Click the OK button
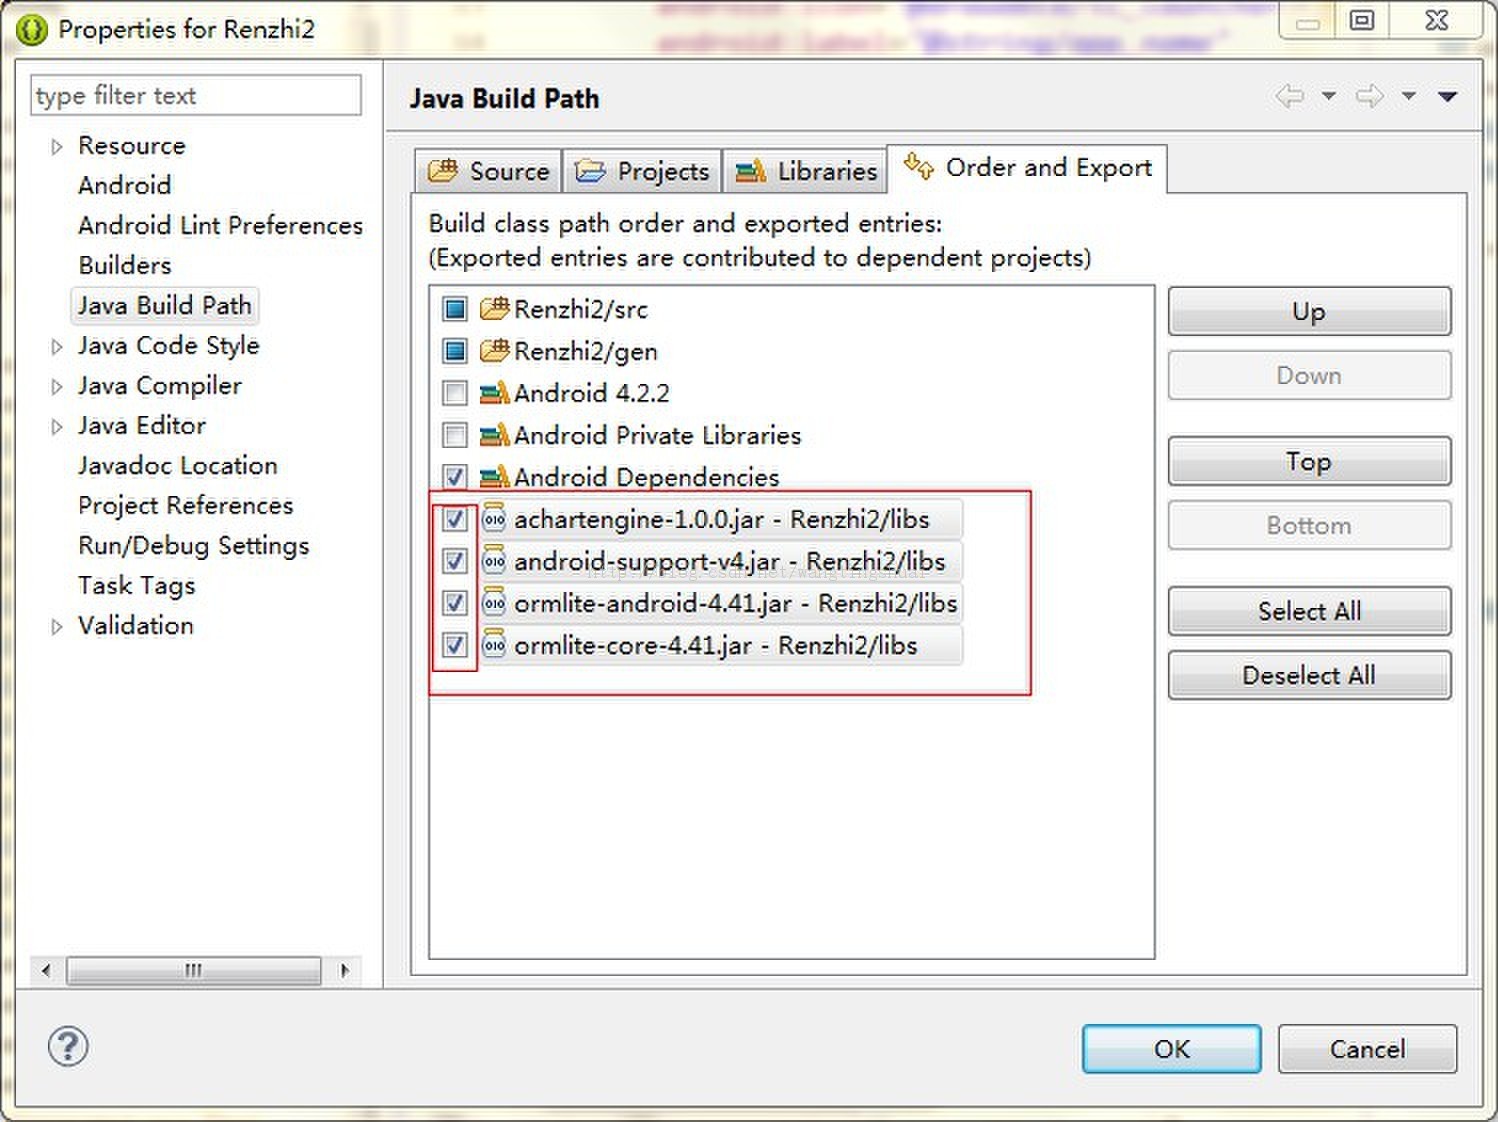This screenshot has width=1498, height=1122. pos(1171,1049)
